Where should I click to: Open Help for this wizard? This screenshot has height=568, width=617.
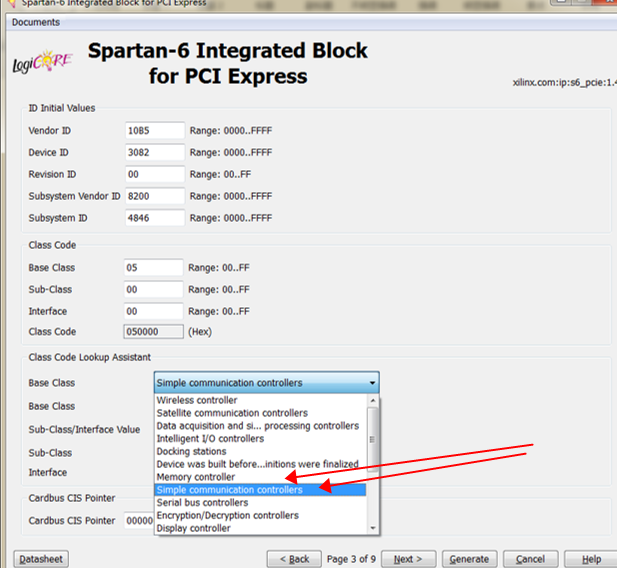click(591, 559)
